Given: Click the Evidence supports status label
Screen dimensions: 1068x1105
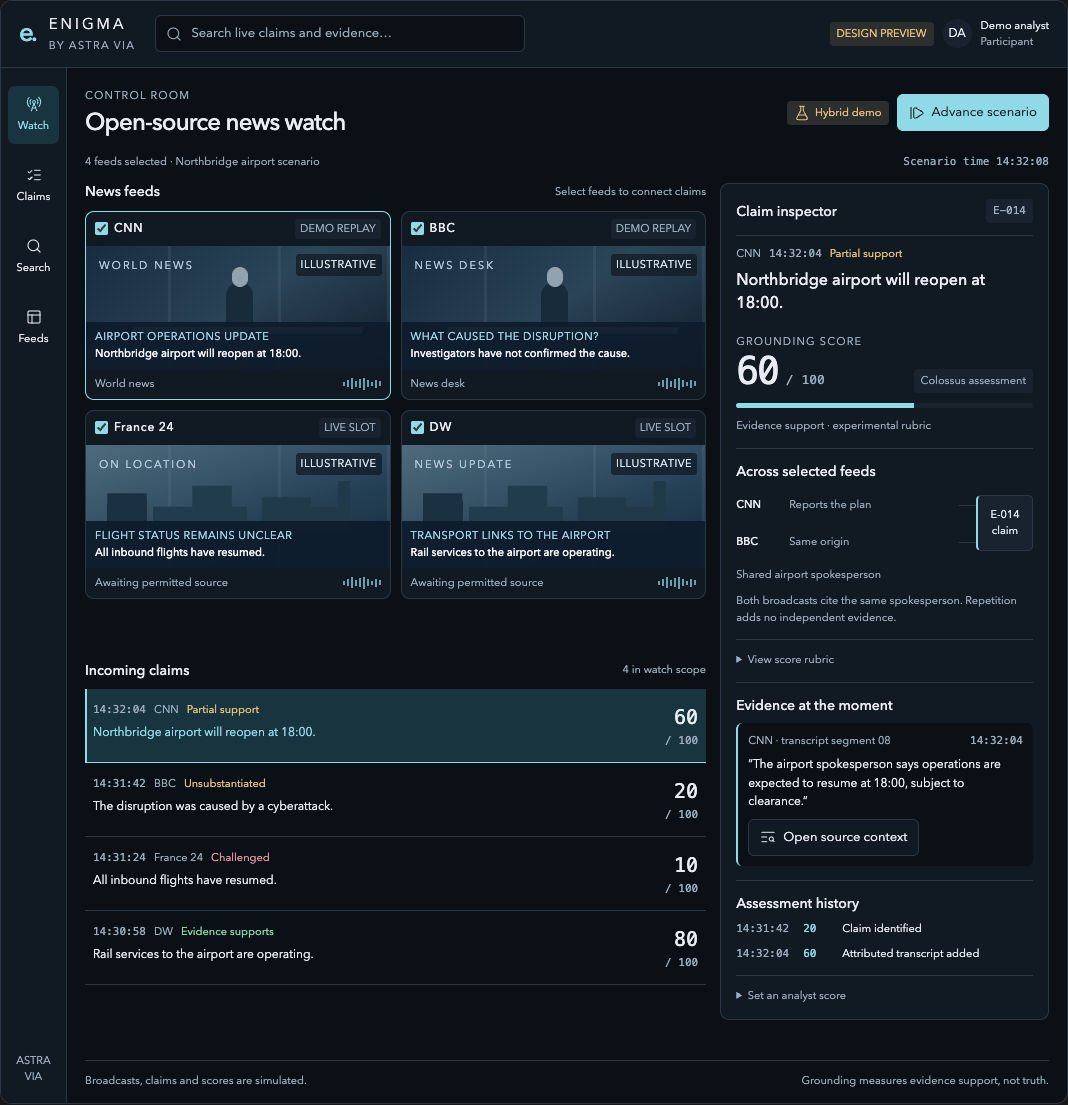Looking at the screenshot, I should tap(227, 932).
